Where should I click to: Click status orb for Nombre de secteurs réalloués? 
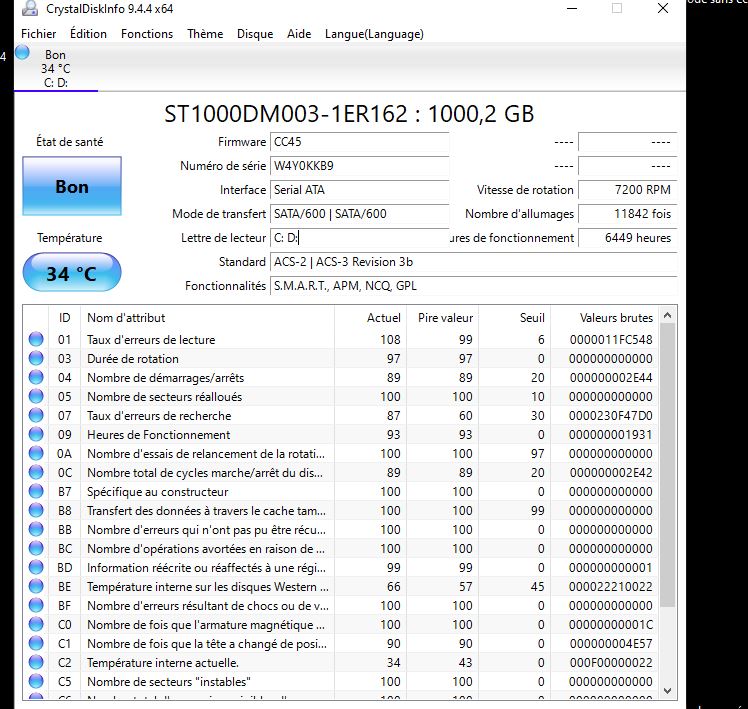36,396
